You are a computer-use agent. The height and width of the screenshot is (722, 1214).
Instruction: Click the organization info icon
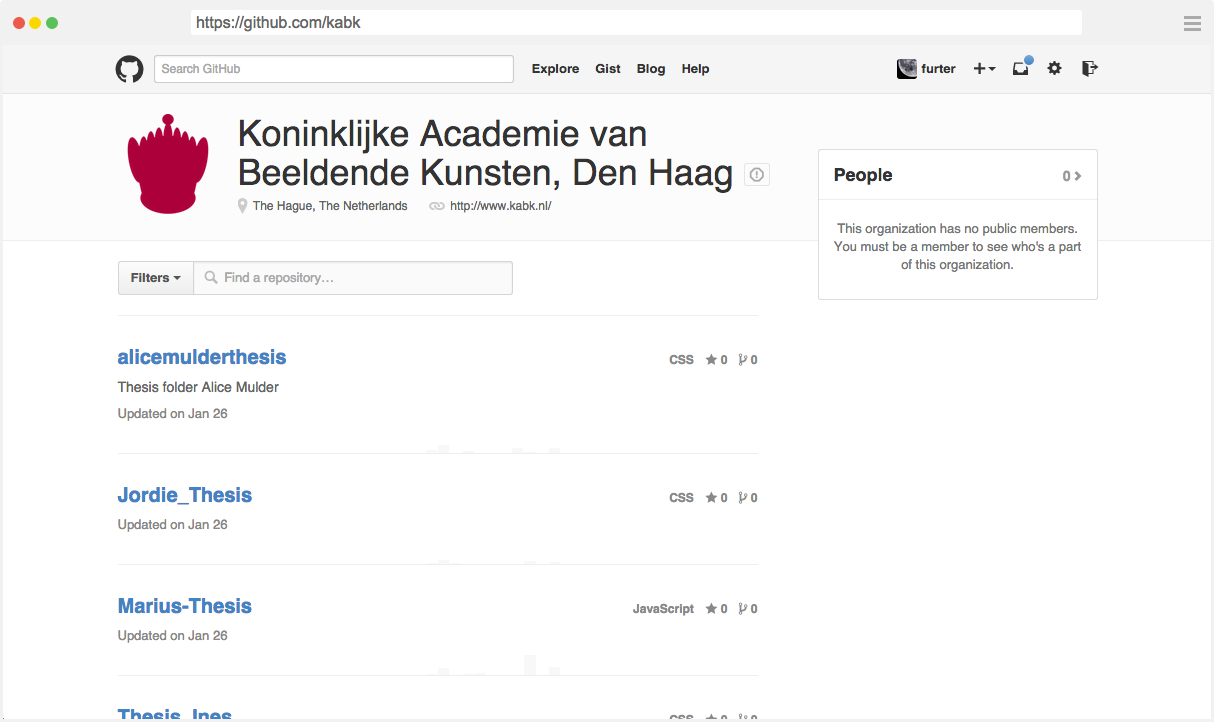coord(757,175)
